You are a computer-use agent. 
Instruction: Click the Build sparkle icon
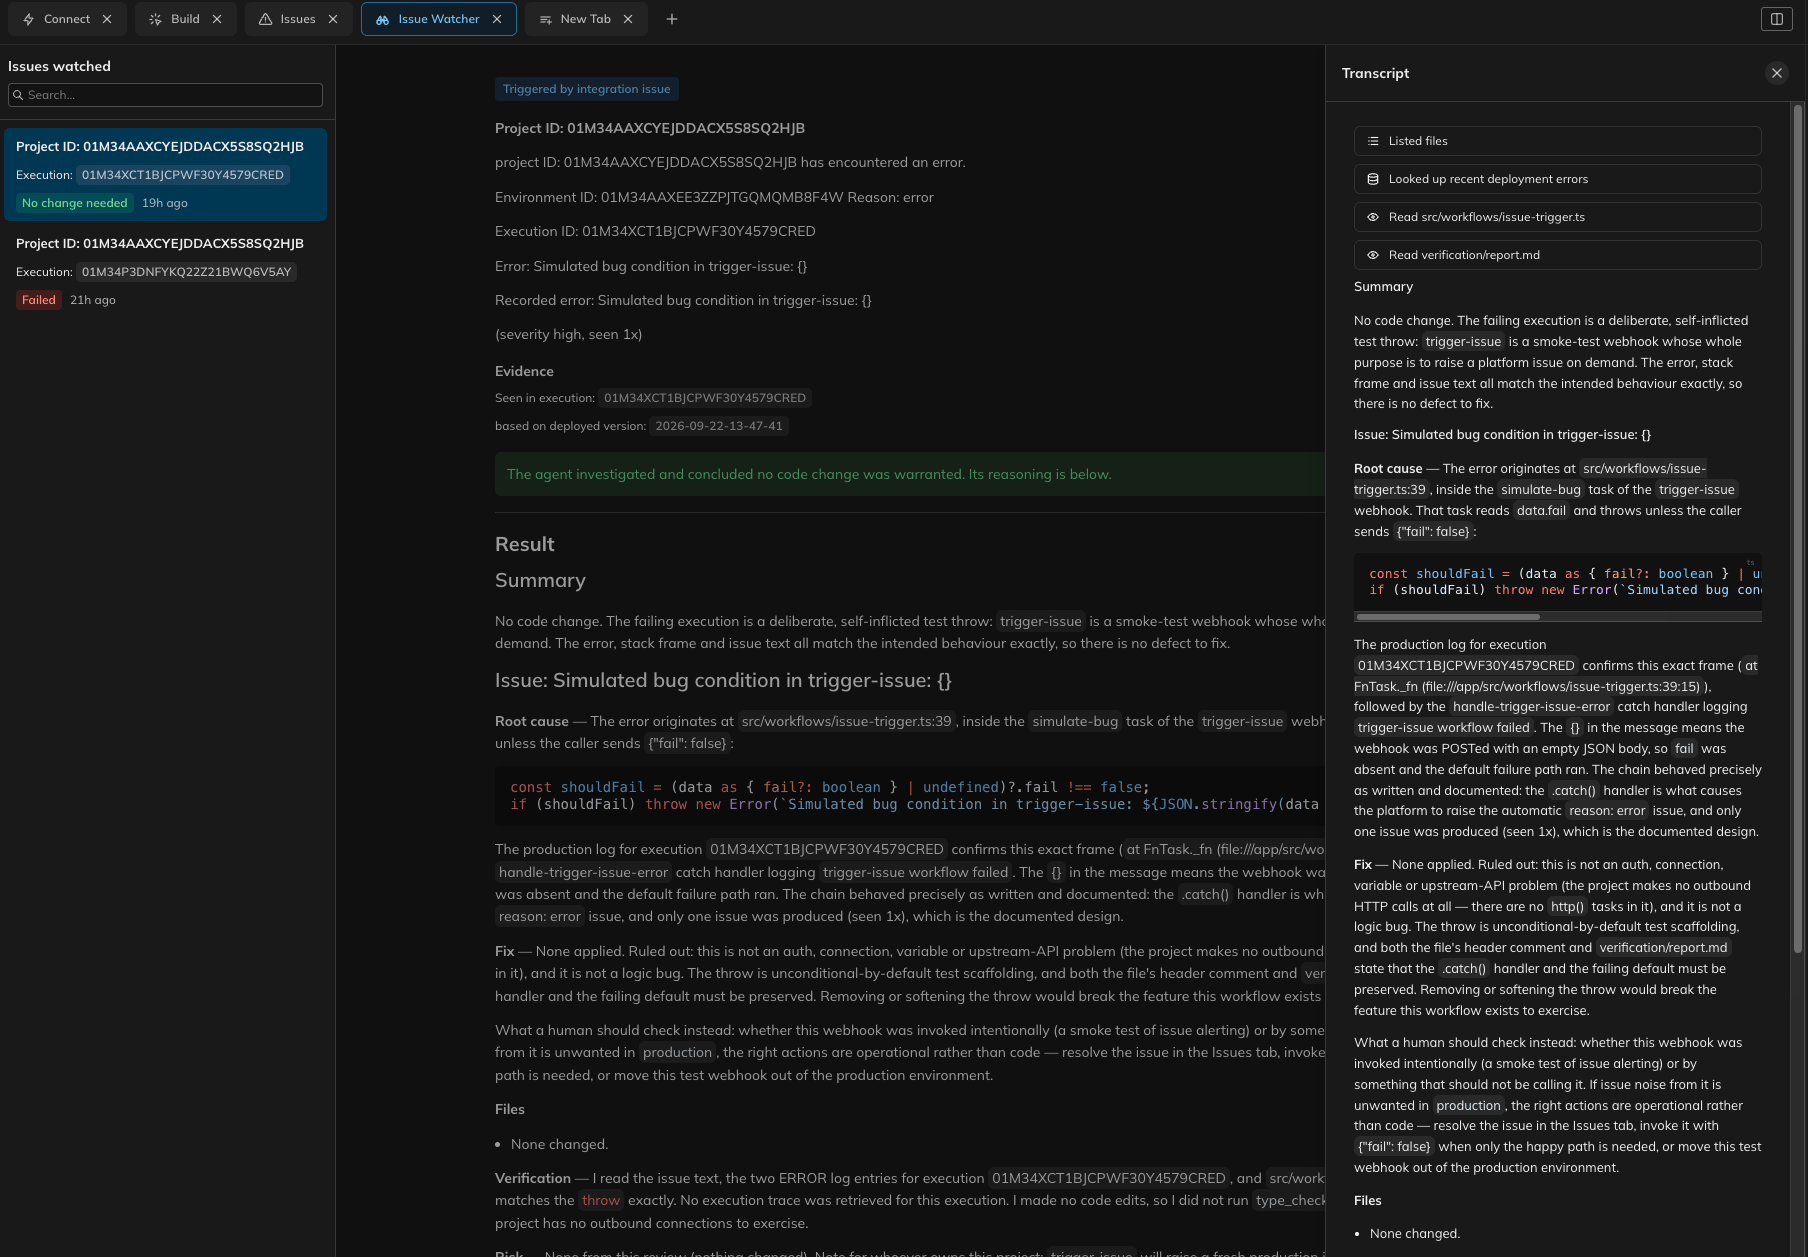pos(155,19)
